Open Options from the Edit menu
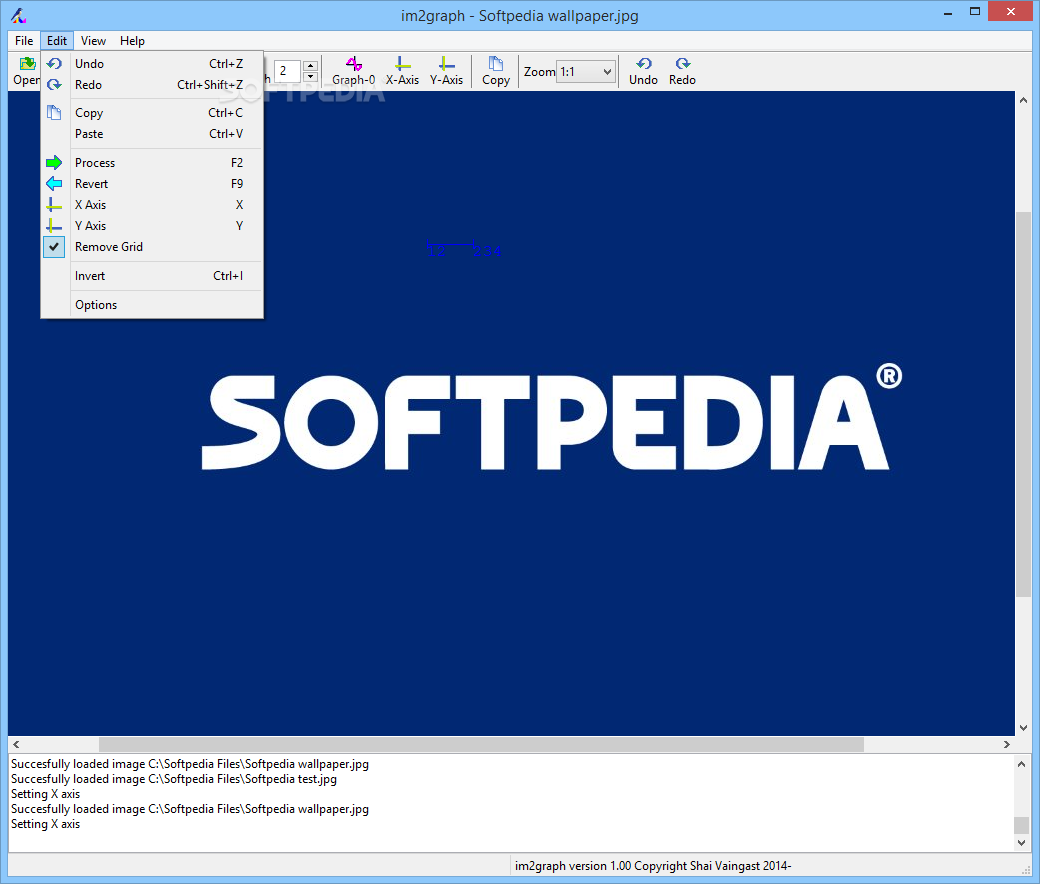1040x884 pixels. point(152,305)
